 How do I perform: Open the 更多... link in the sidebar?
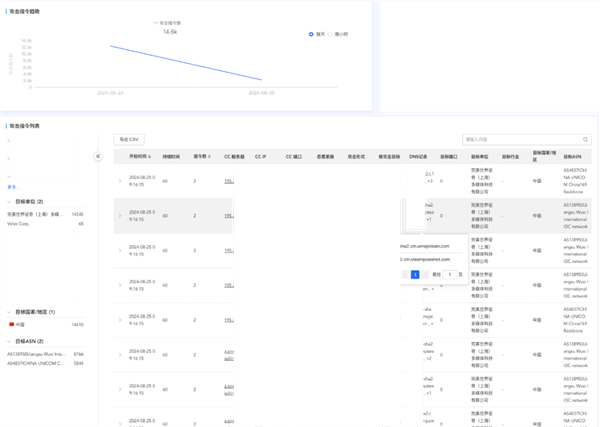coord(13,187)
